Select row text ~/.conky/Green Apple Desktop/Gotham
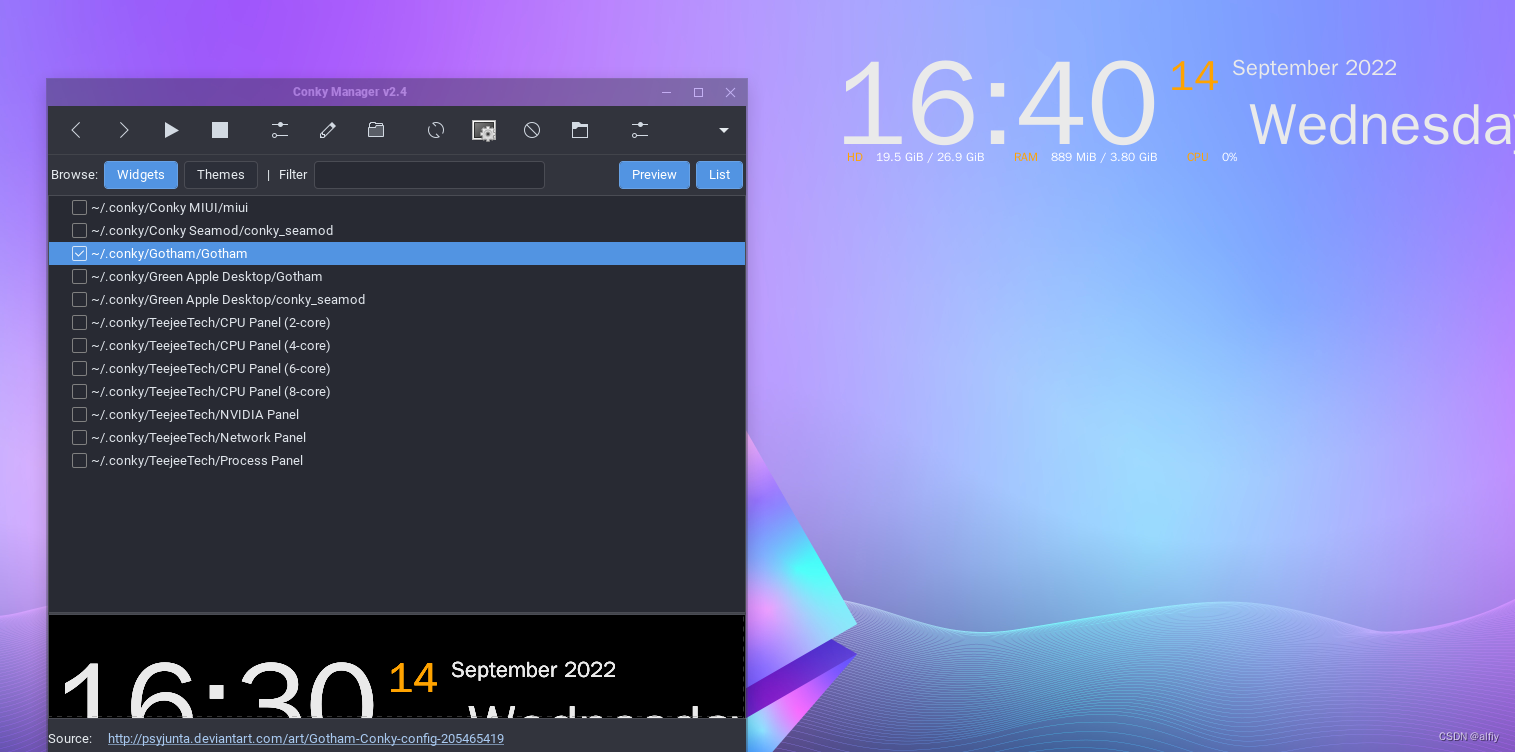Image resolution: width=1515 pixels, height=752 pixels. click(x=207, y=277)
